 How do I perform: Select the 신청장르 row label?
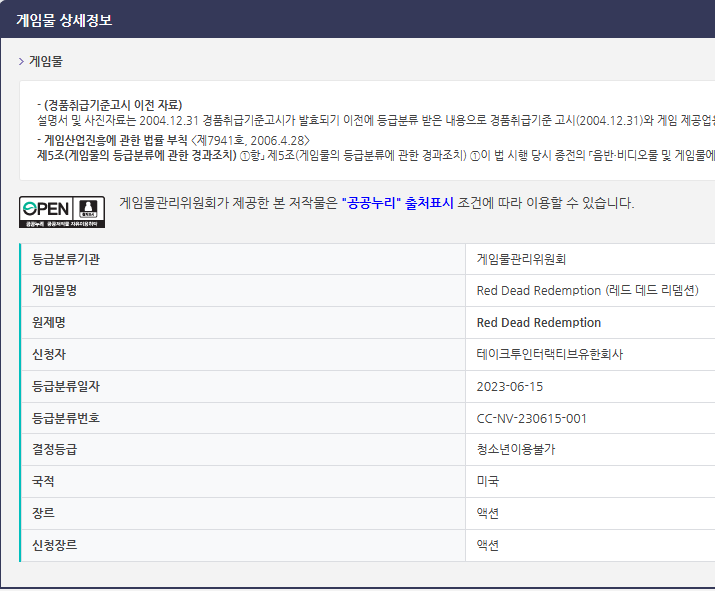[x=54, y=545]
